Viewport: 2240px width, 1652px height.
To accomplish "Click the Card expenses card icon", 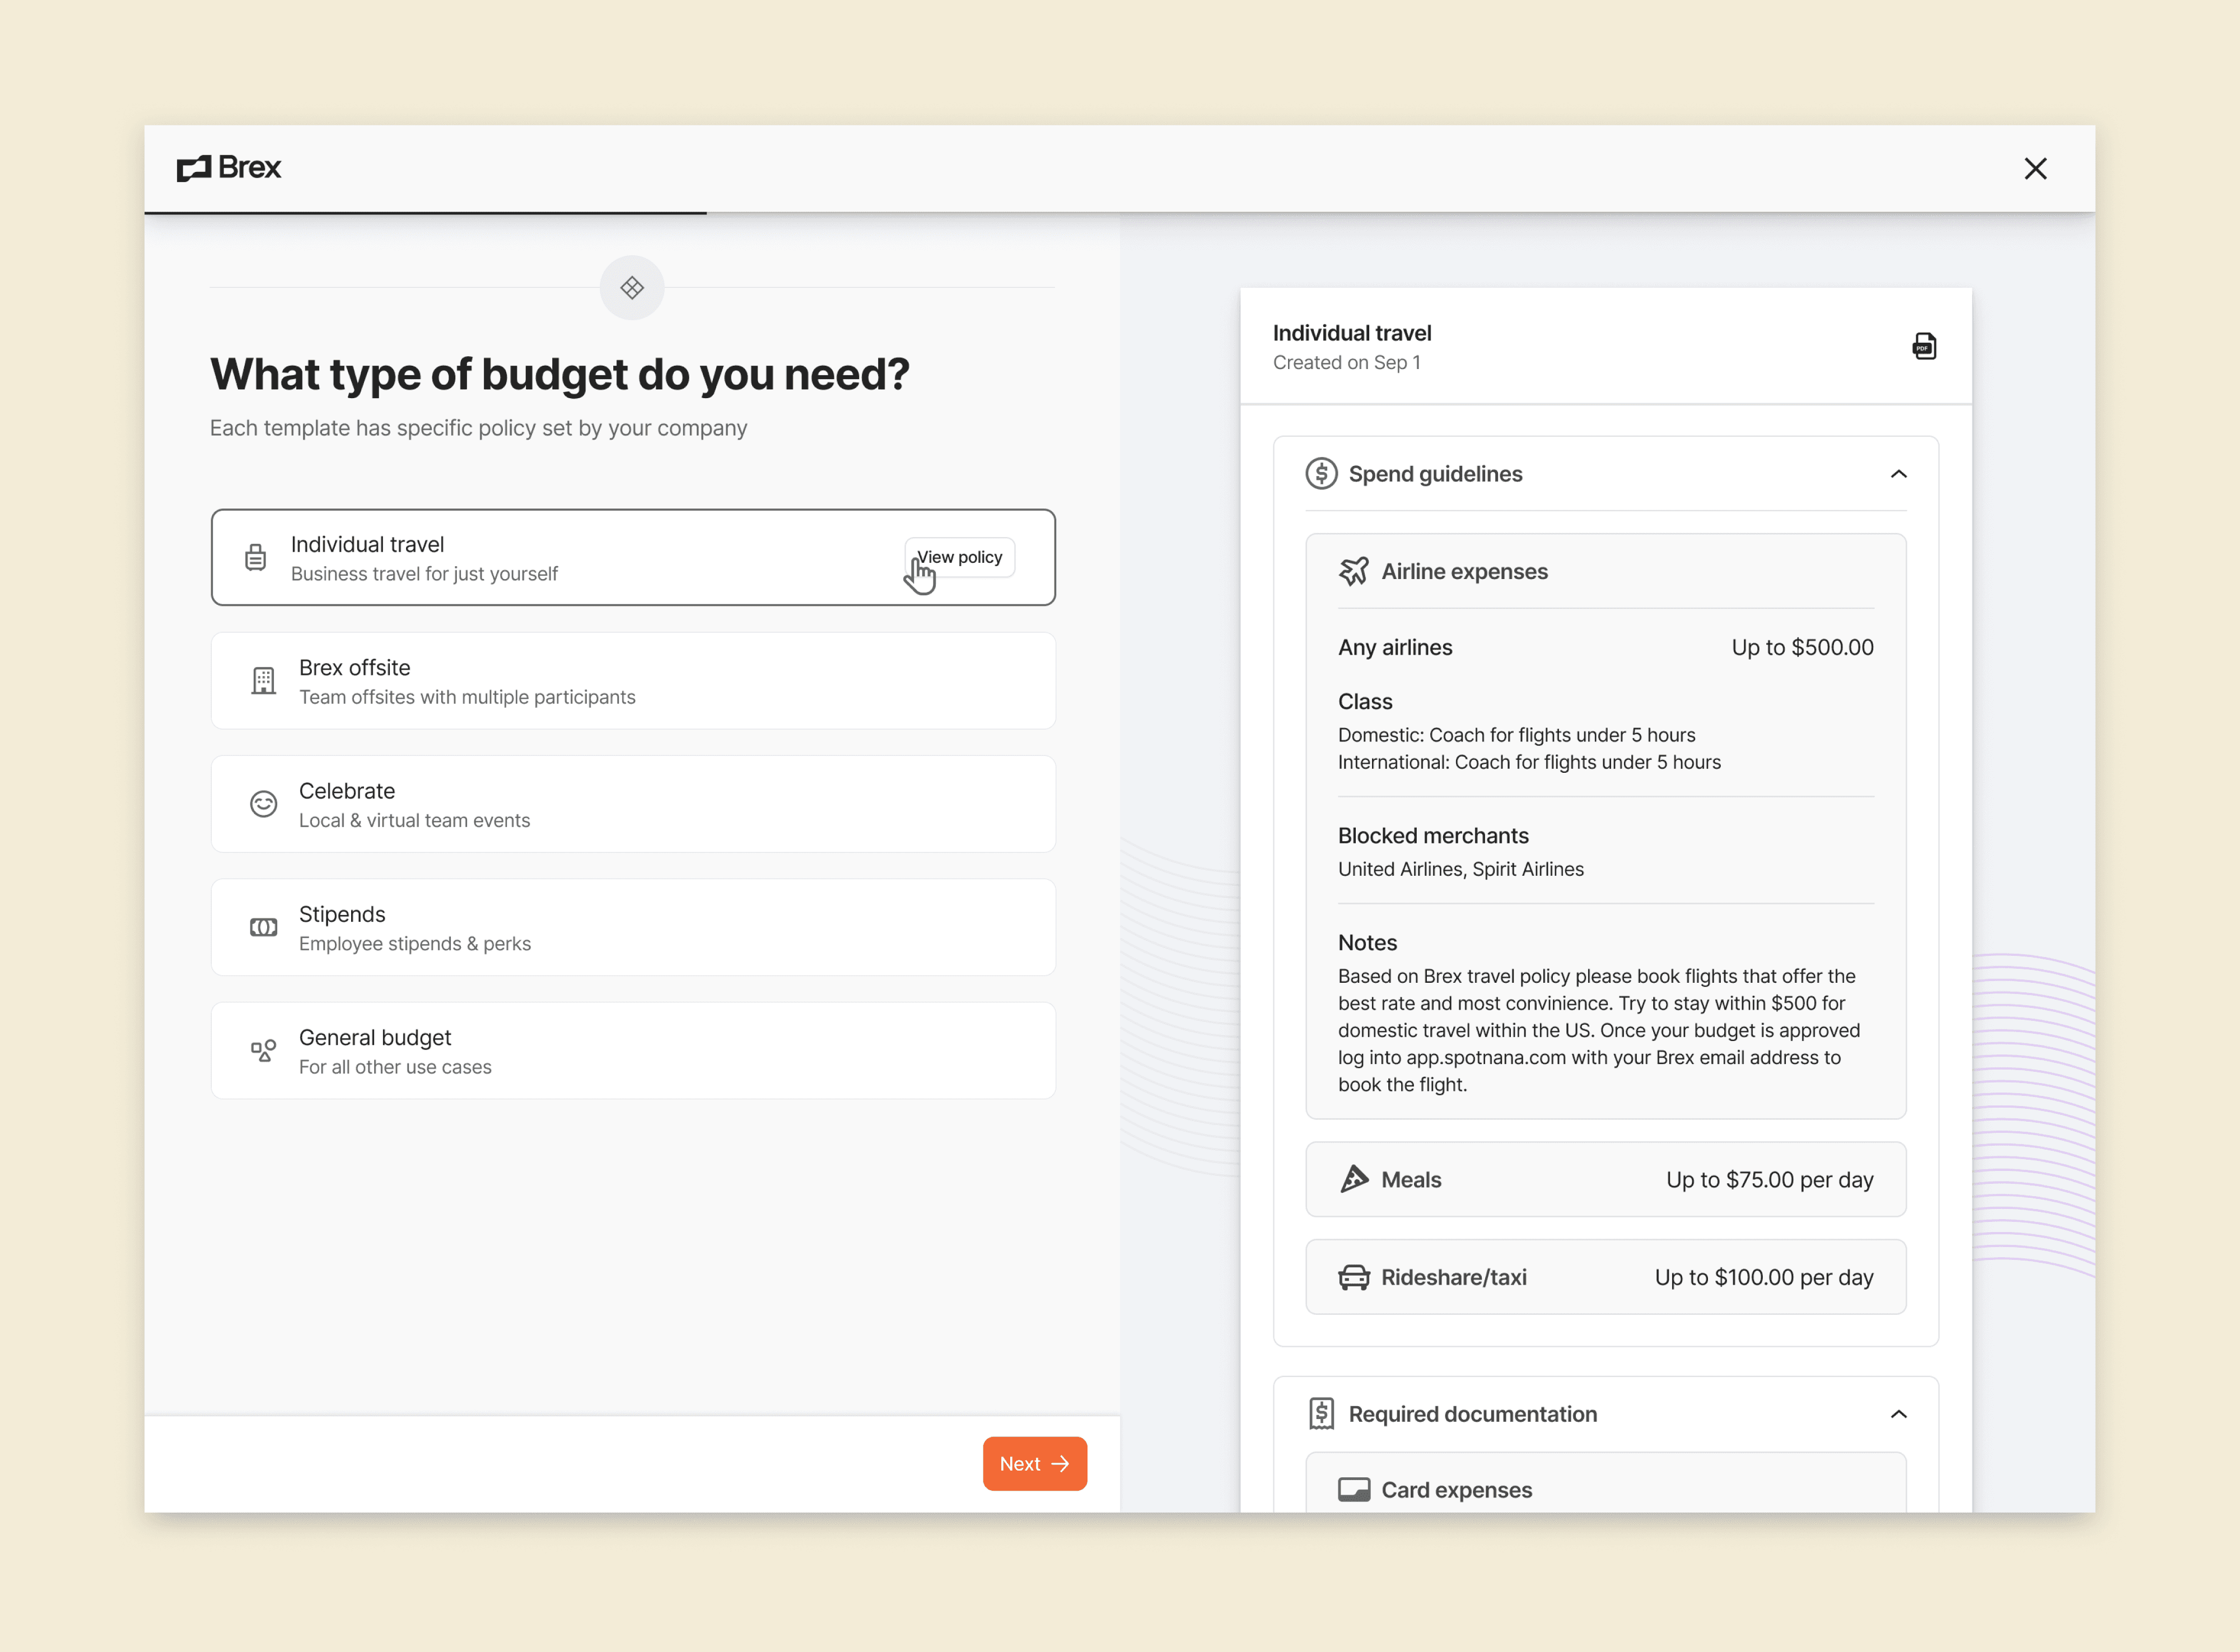I will coord(1354,1489).
